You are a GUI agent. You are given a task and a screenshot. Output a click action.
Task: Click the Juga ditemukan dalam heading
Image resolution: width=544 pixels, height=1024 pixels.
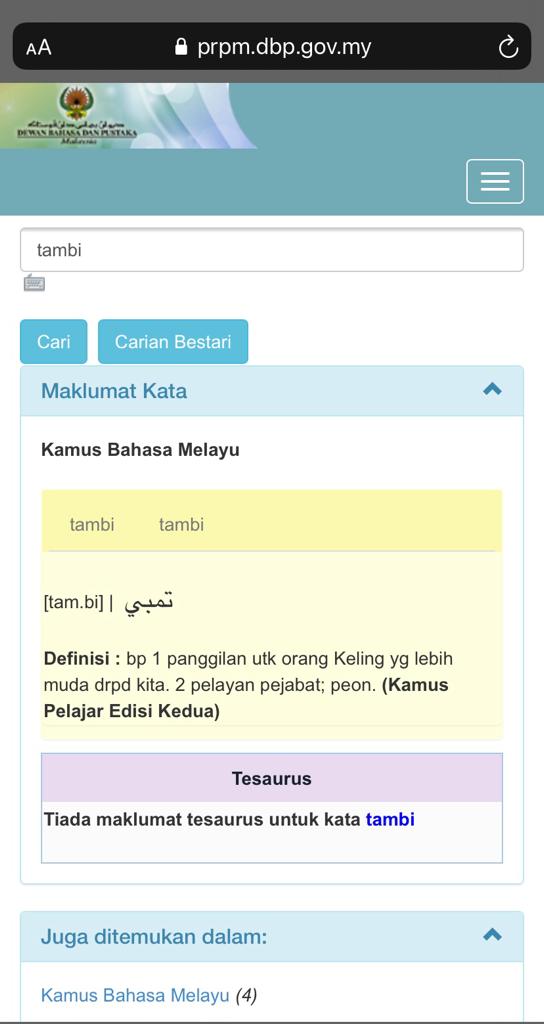154,937
